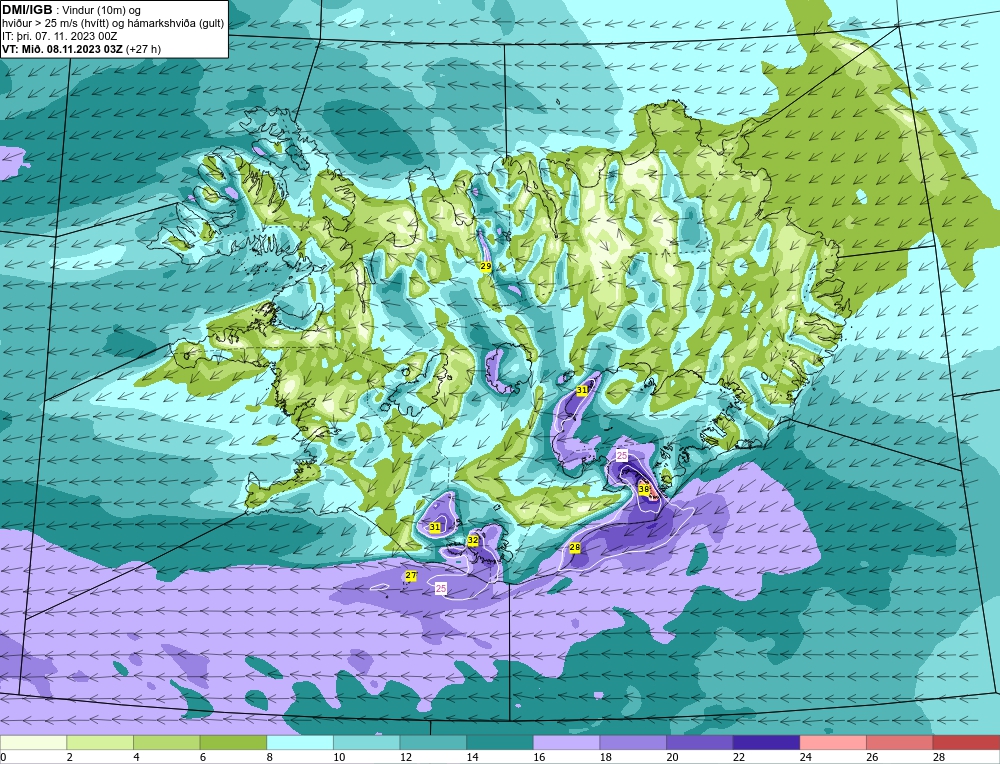
Task: Pick the violet 20–22 m/s legend swatch
Action: pyautogui.click(x=700, y=742)
